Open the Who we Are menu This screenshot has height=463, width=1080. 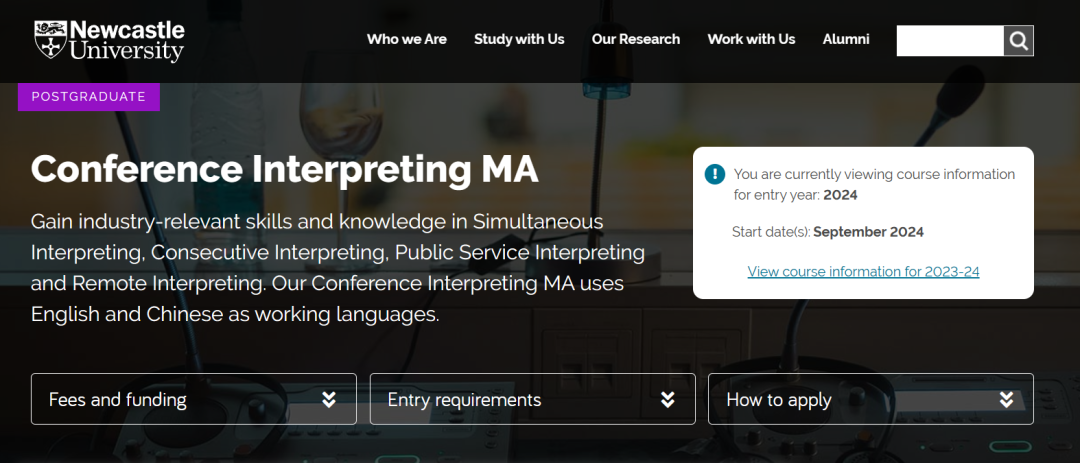pos(407,39)
